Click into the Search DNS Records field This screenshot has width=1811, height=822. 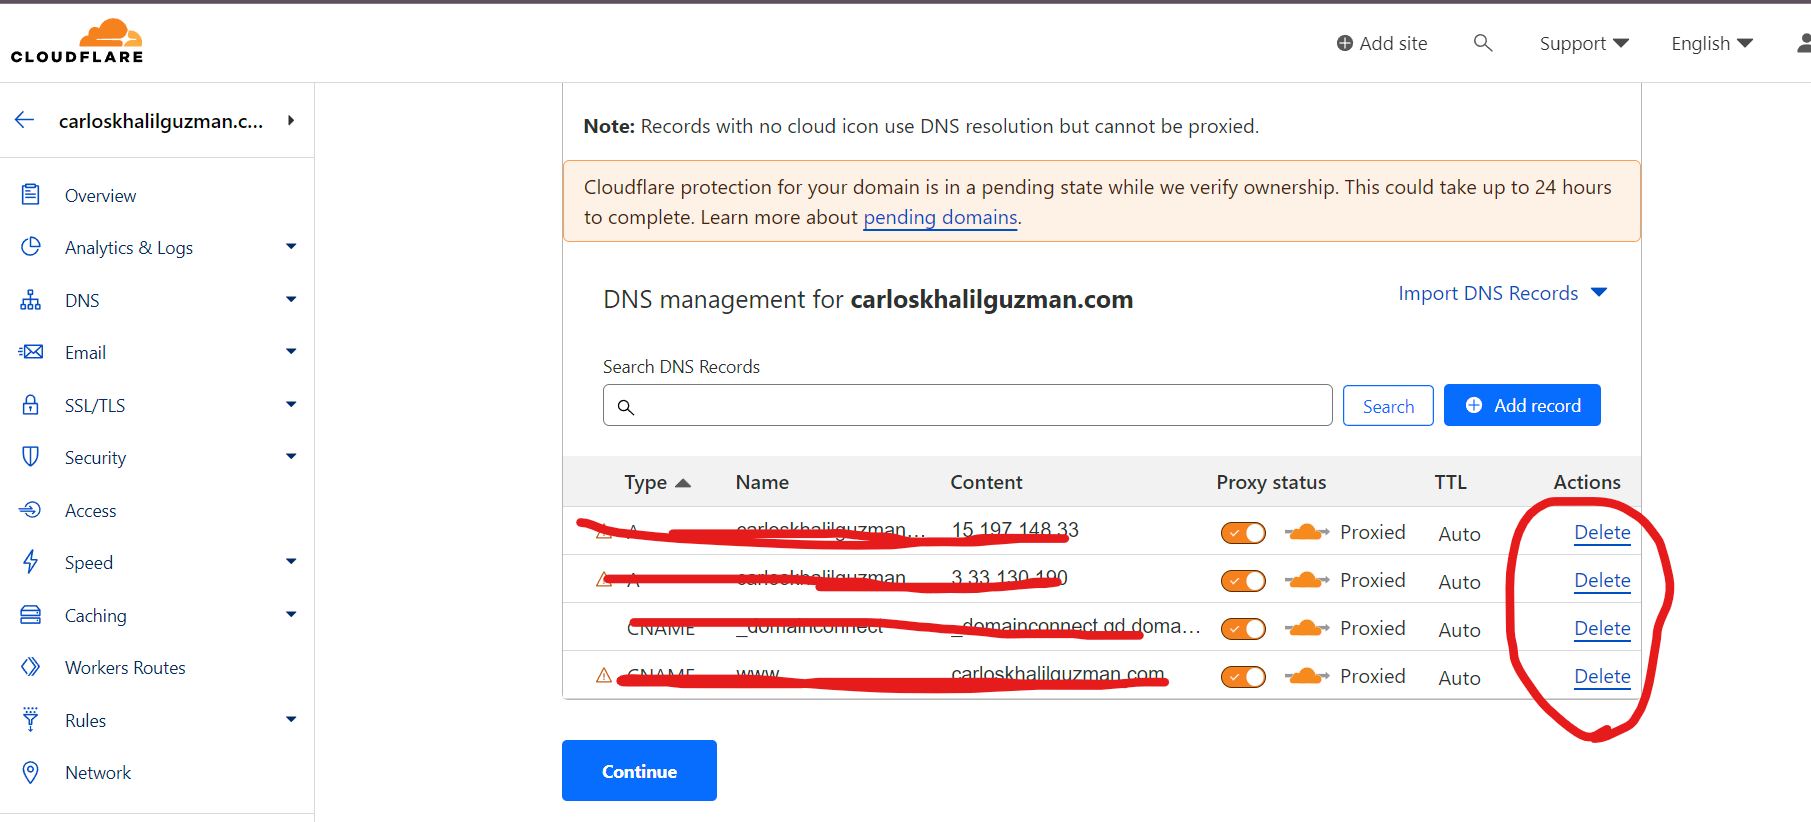coord(967,405)
